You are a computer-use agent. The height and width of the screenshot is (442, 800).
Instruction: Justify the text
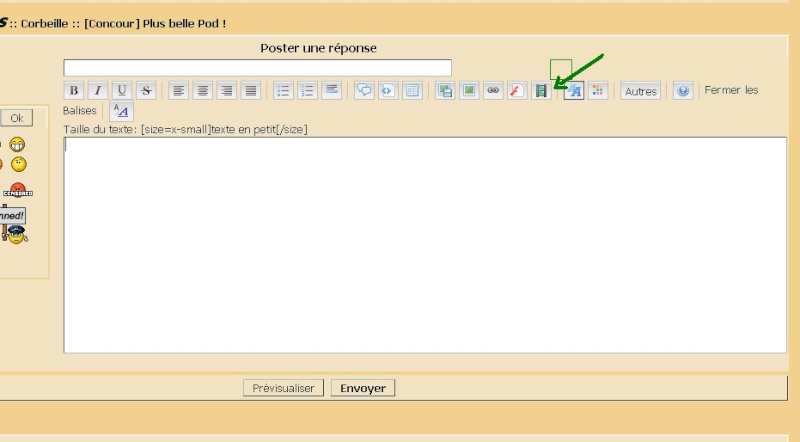251,91
